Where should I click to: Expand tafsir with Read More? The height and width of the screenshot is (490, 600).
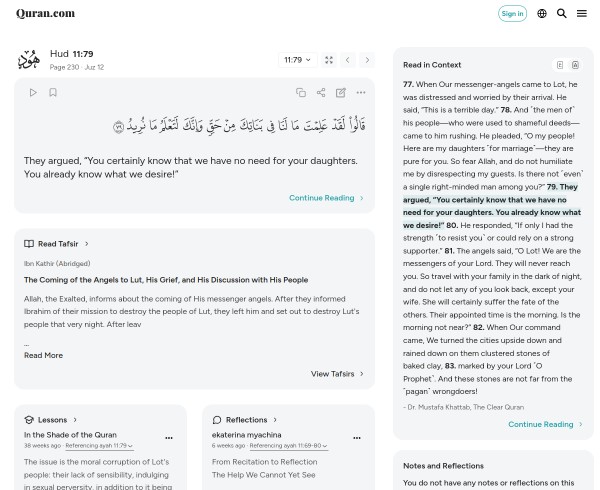coord(43,355)
